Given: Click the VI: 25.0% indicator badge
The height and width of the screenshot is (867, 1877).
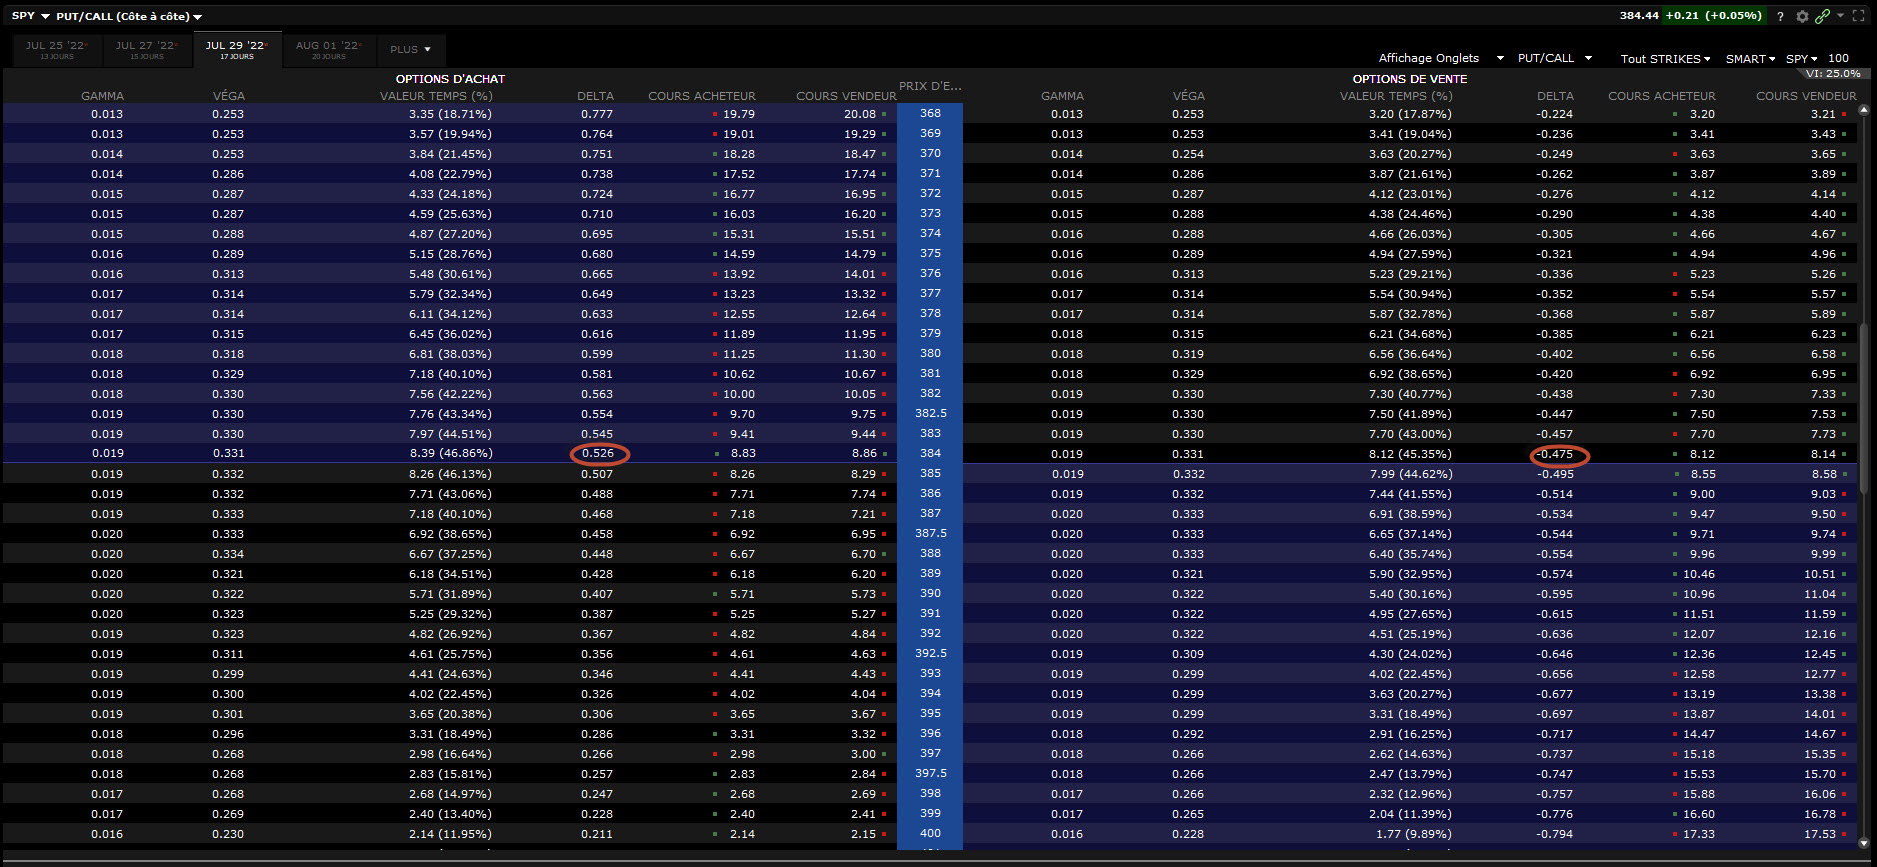Looking at the screenshot, I should tap(1833, 73).
